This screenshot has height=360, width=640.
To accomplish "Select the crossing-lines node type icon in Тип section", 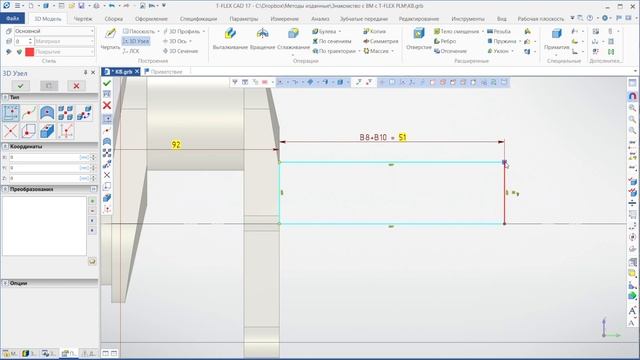I will tap(11, 131).
